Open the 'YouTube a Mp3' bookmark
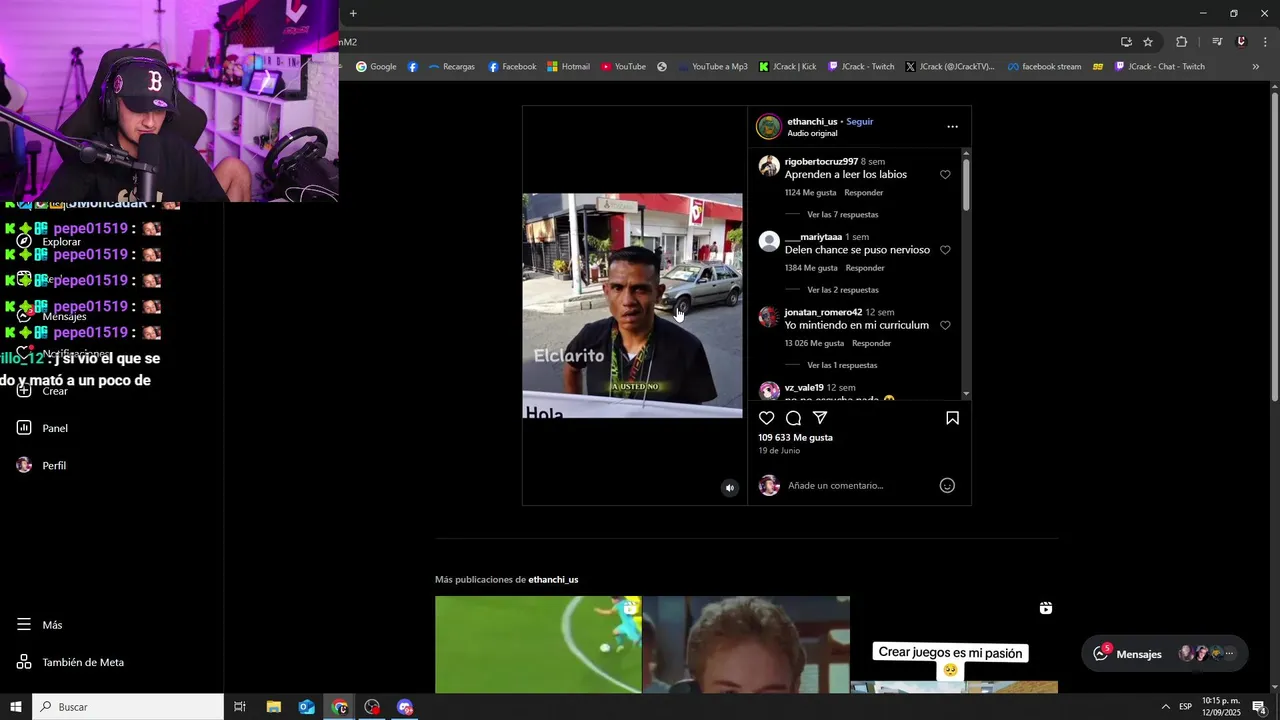The image size is (1280, 720). [712, 67]
